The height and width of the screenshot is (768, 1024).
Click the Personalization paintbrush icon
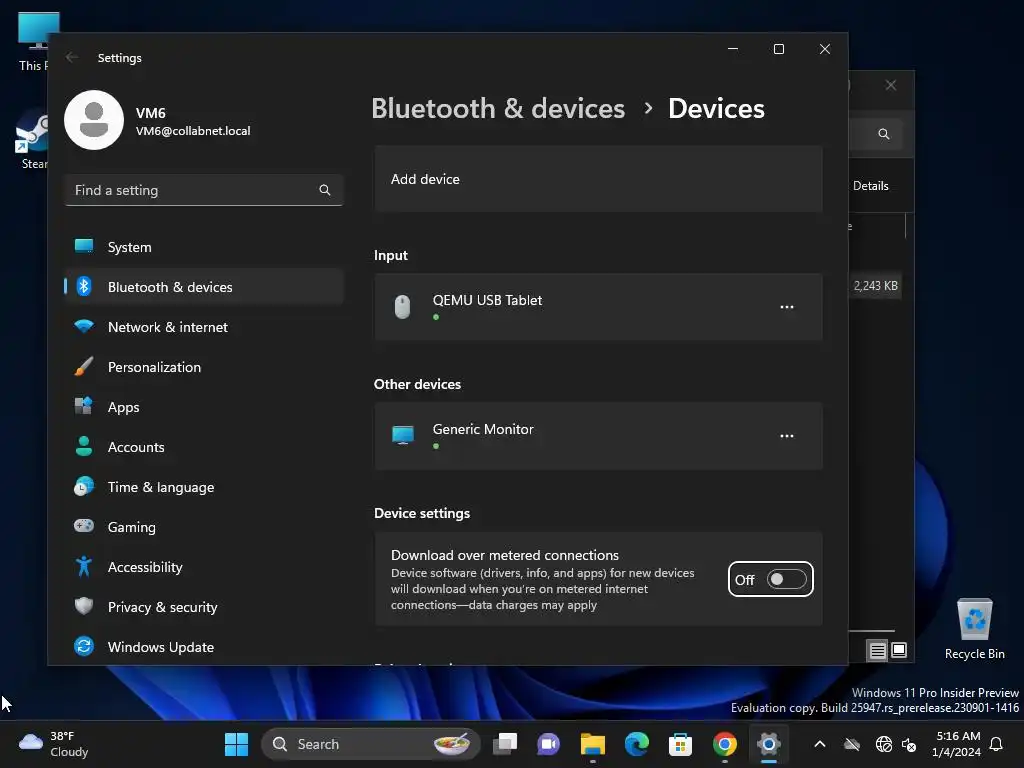click(84, 366)
